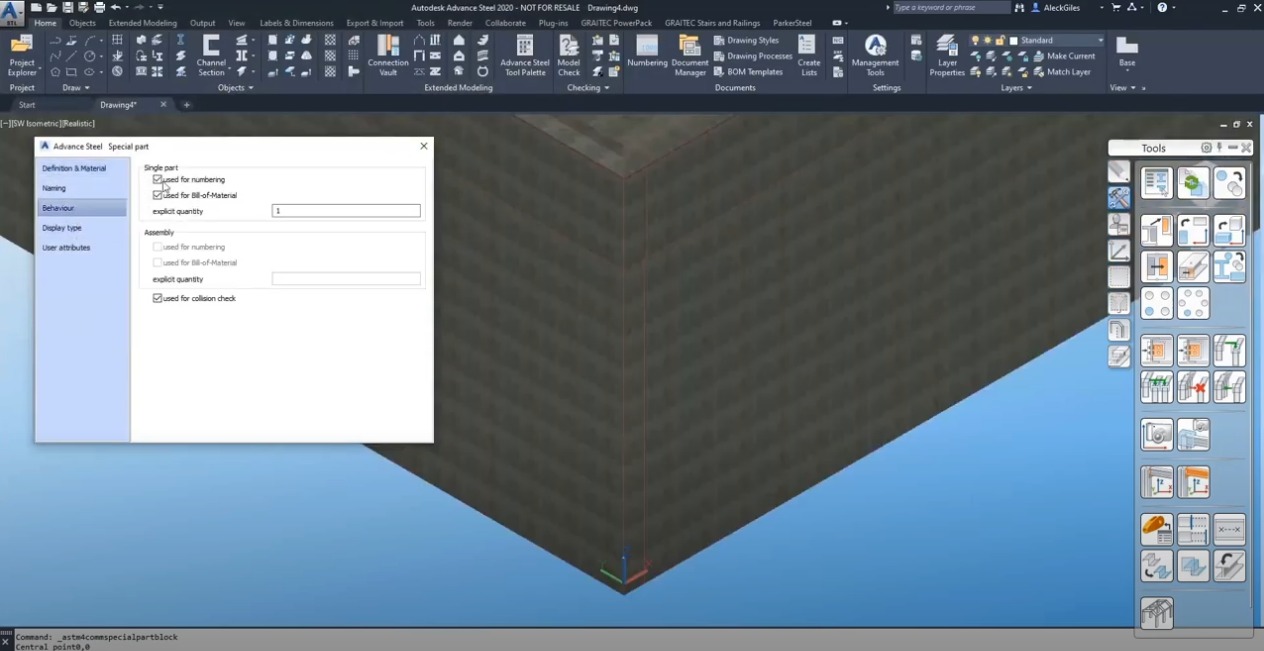Open the AleckGiles account dropdown
The height and width of the screenshot is (651, 1264).
pos(1100,7)
